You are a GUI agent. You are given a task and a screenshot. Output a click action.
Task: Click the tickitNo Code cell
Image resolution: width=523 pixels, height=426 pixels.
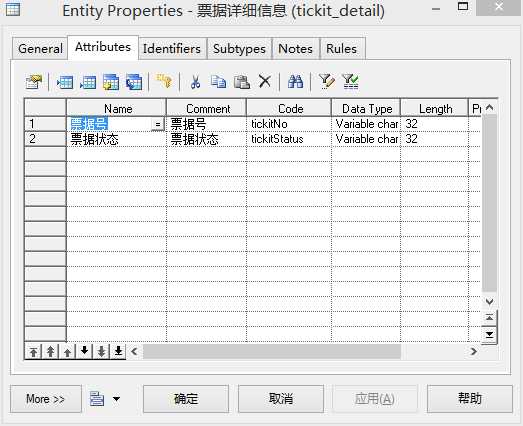[289, 124]
